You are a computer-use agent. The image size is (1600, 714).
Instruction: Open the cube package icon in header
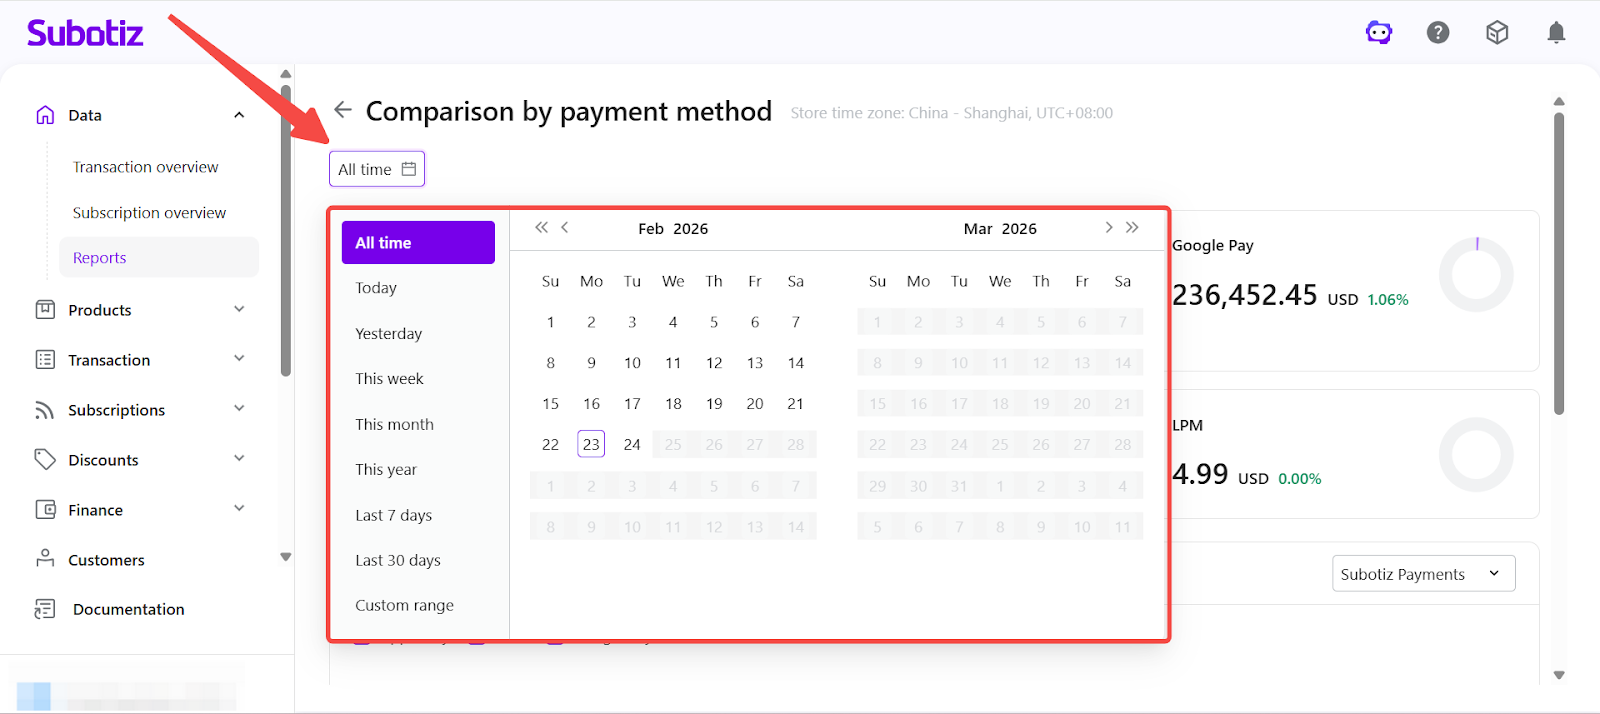[1497, 33]
